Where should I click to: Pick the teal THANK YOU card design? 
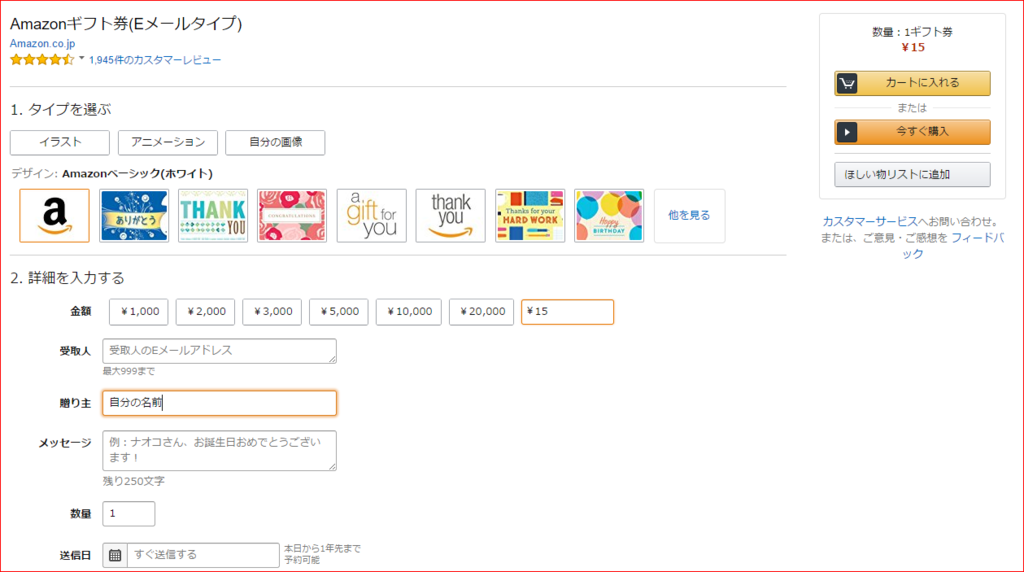(x=213, y=215)
